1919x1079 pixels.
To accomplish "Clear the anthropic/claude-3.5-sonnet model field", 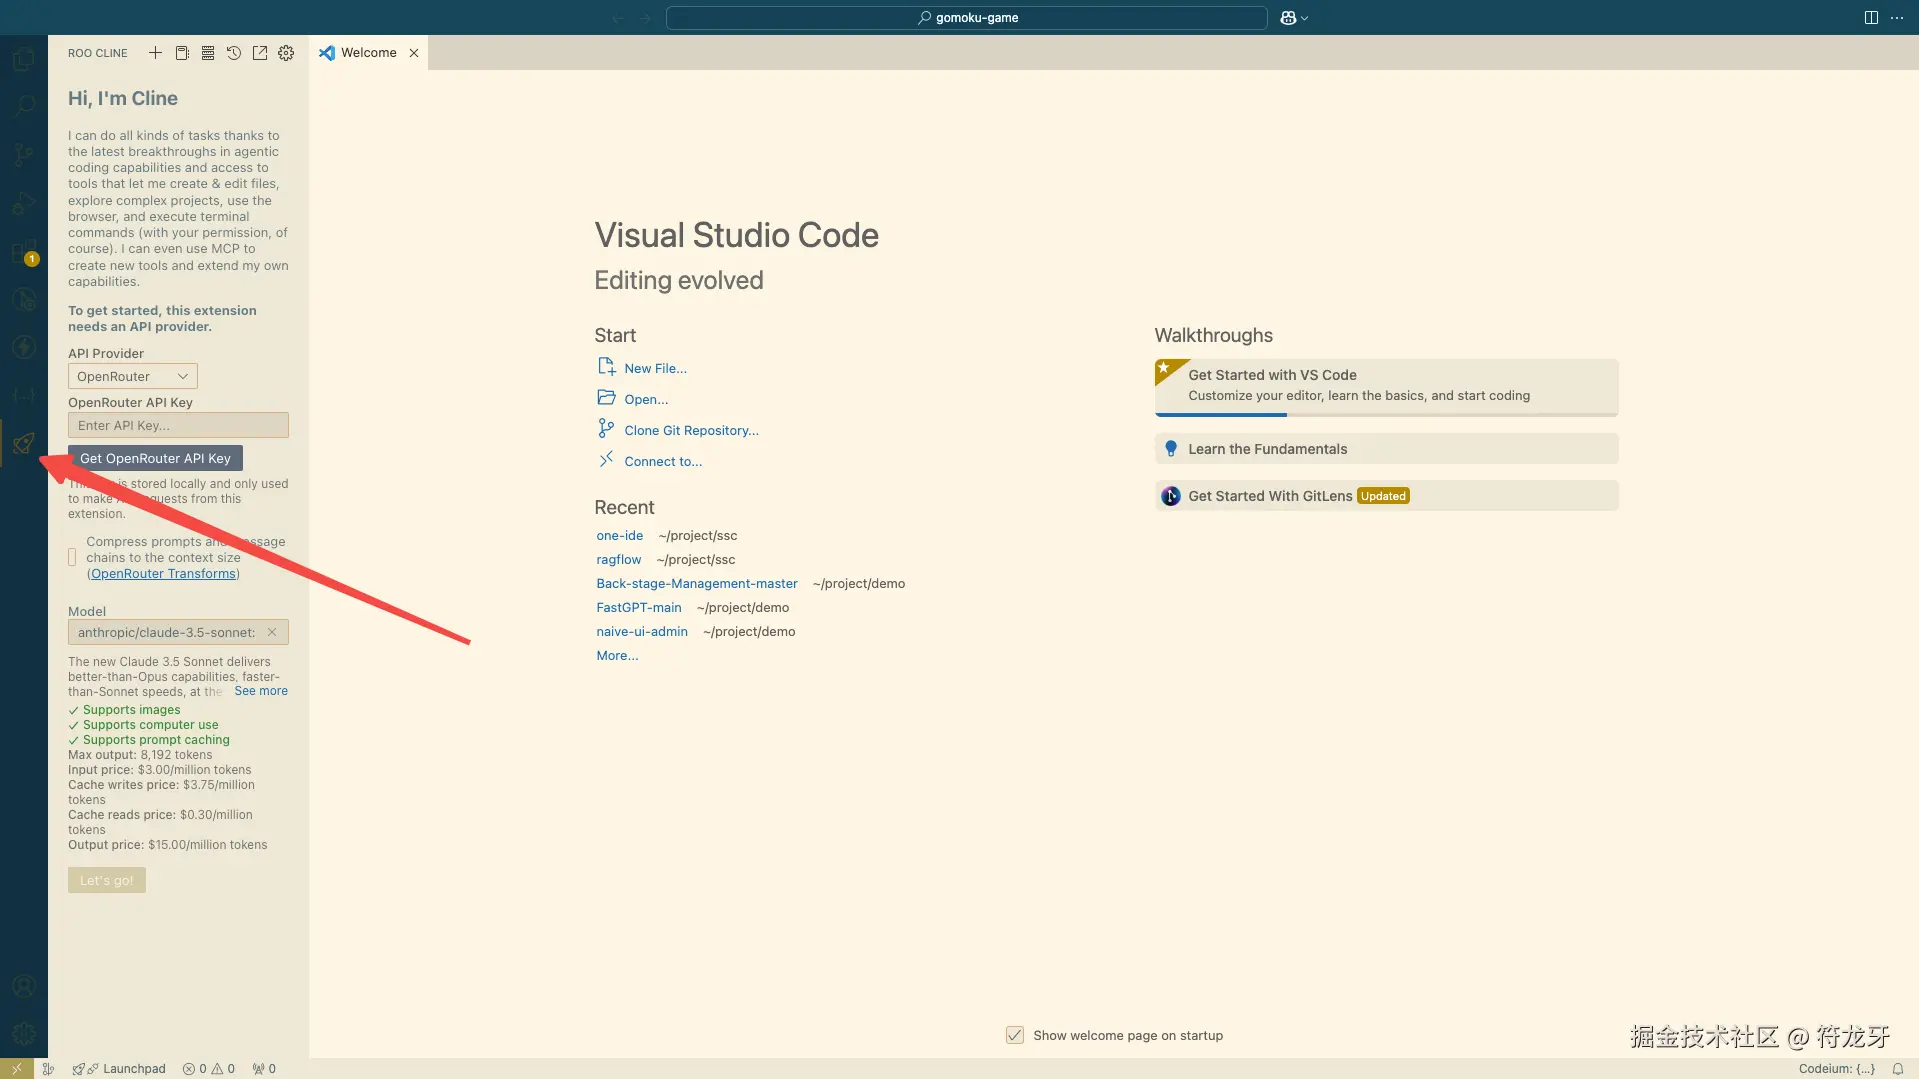I will [x=272, y=632].
